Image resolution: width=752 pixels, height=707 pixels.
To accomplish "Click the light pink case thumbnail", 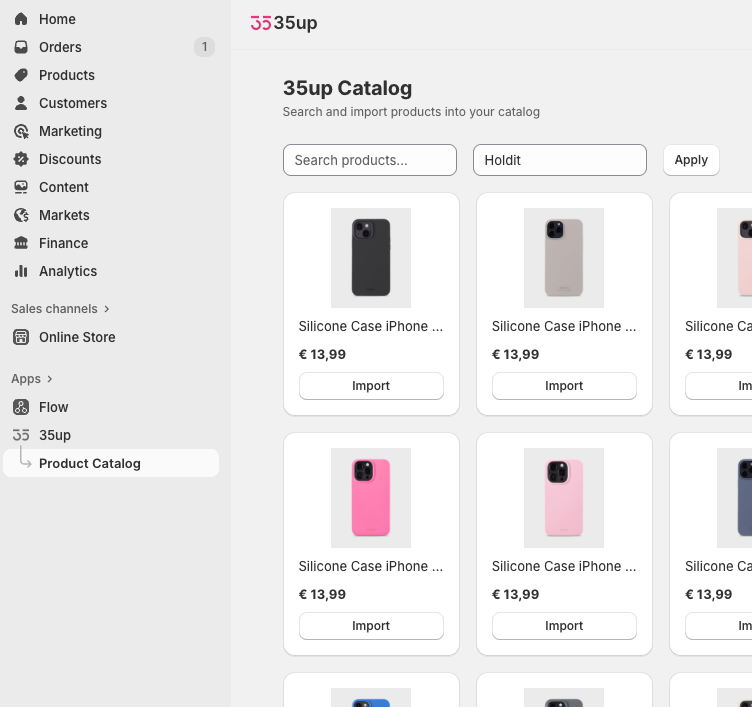I will pyautogui.click(x=564, y=498).
